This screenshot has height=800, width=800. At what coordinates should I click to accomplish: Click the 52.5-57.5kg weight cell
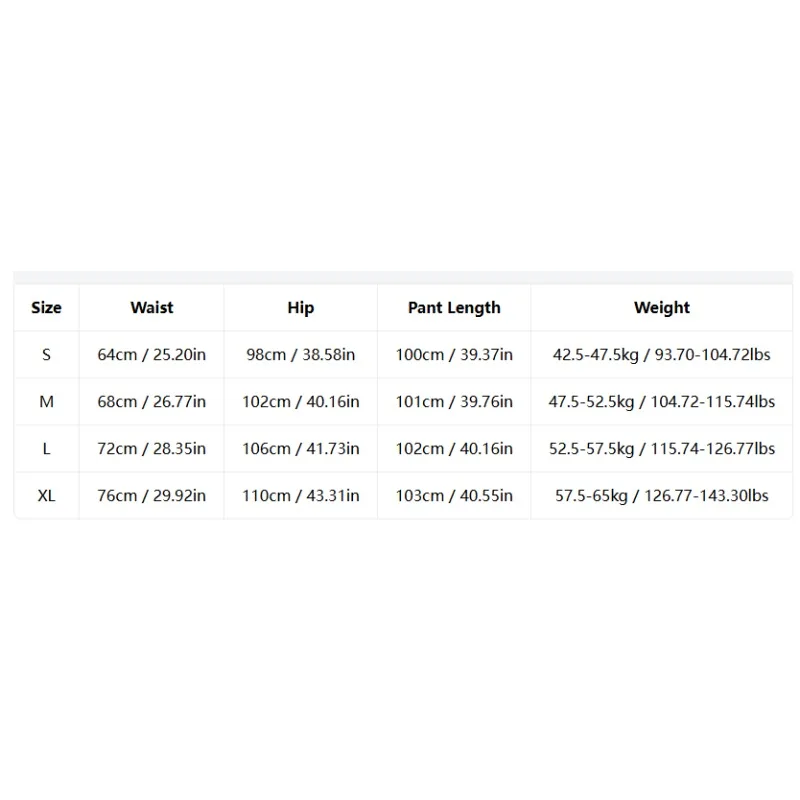[x=662, y=448]
